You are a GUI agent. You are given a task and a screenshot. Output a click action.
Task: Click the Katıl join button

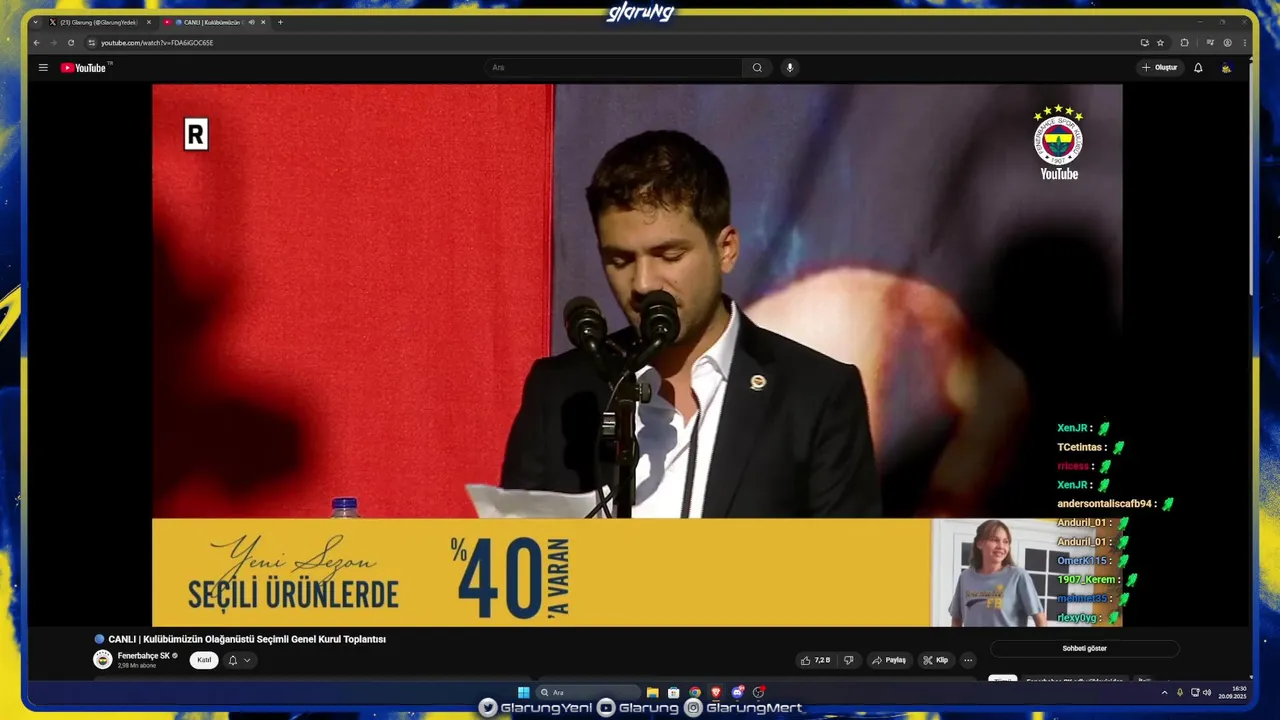[x=204, y=660]
